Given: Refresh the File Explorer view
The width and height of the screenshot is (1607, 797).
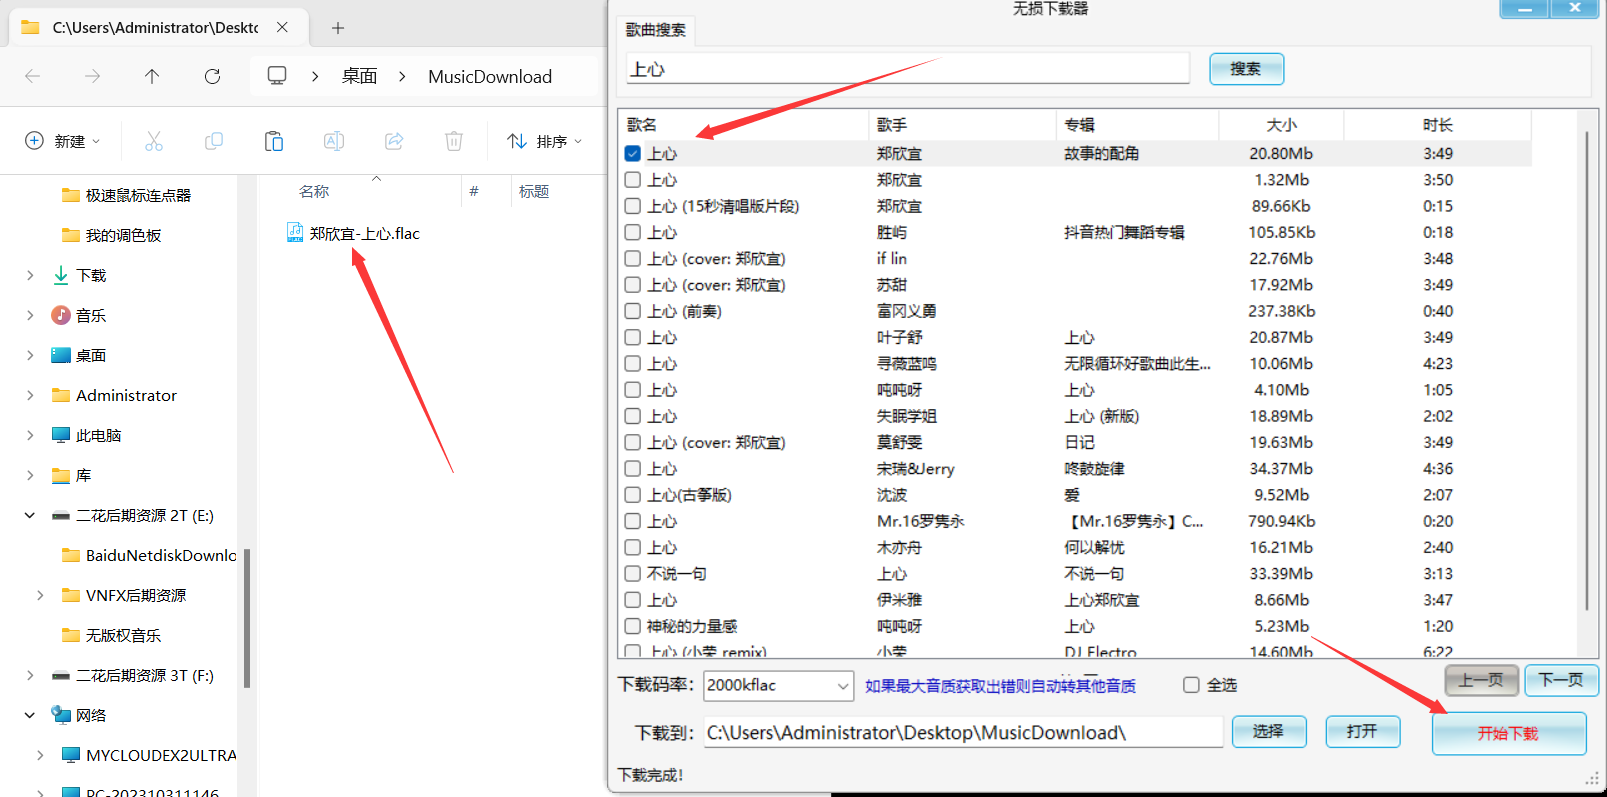Looking at the screenshot, I should (x=212, y=76).
